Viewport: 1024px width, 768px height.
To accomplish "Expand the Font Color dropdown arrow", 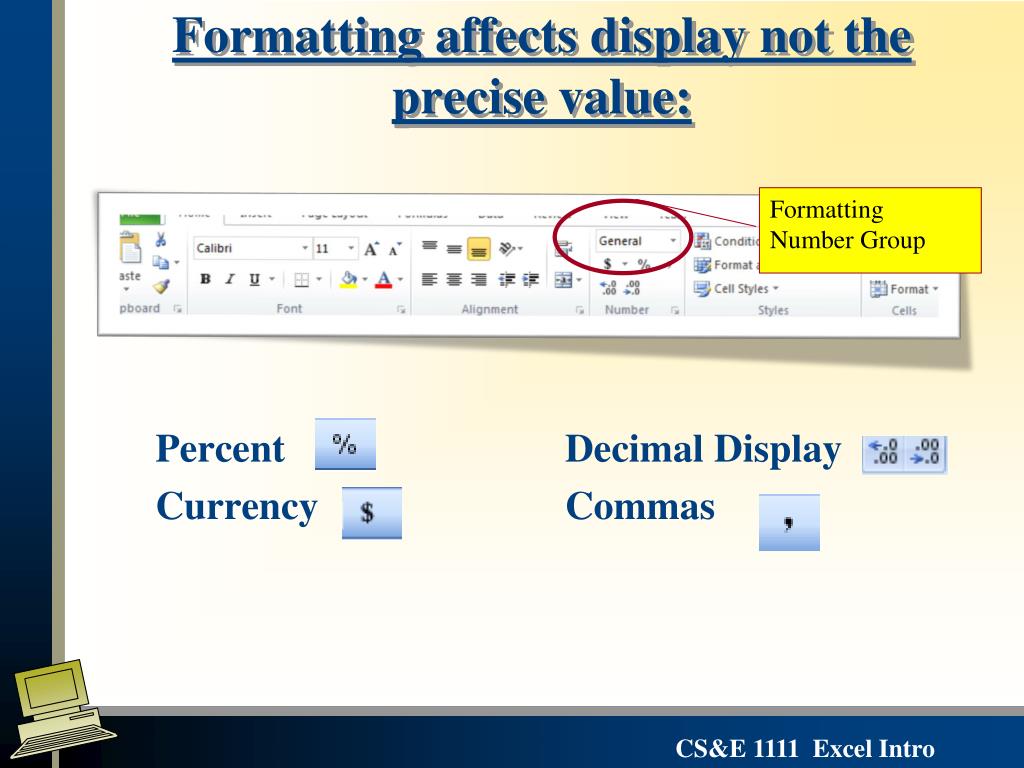I will tap(400, 280).
